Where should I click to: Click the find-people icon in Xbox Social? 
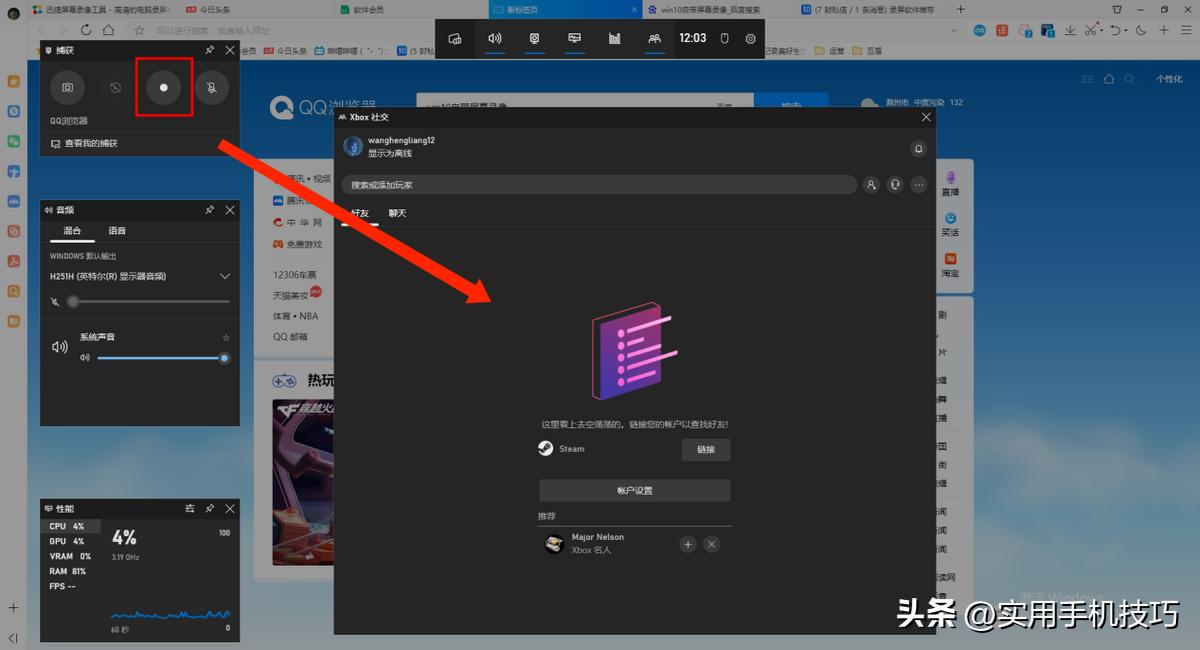871,185
